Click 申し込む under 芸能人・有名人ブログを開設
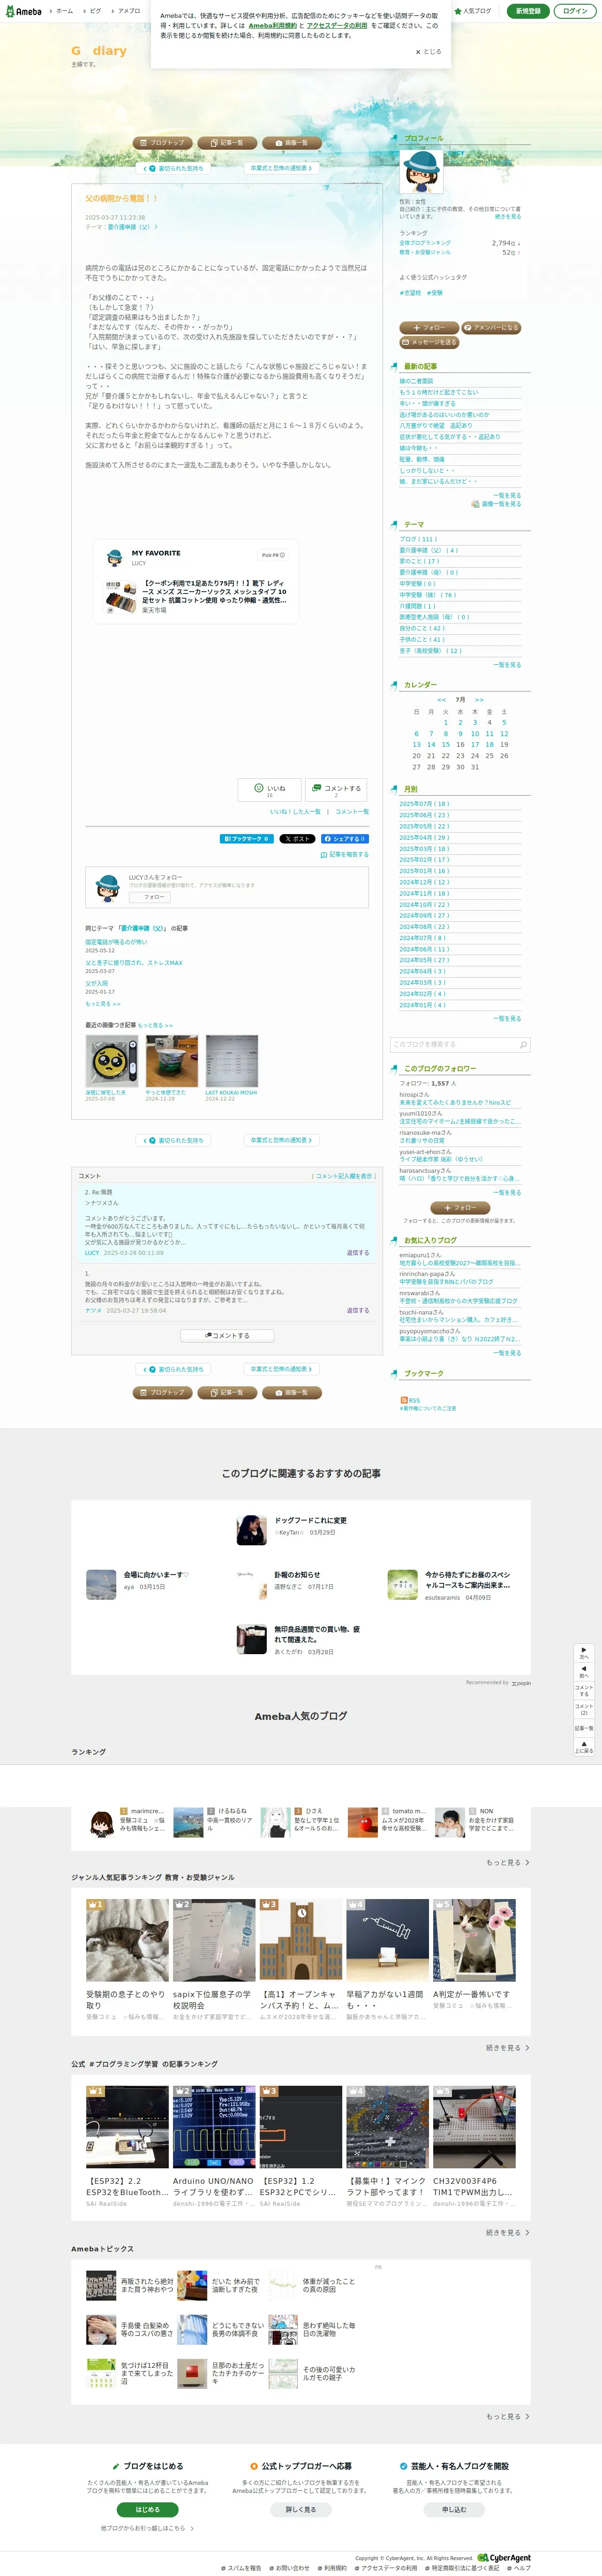 coord(454,2509)
